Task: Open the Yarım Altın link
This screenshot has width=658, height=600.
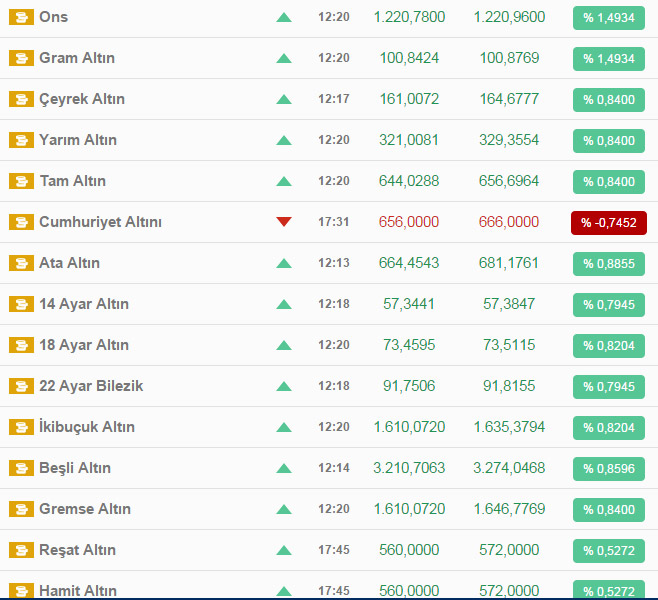Action: point(77,140)
